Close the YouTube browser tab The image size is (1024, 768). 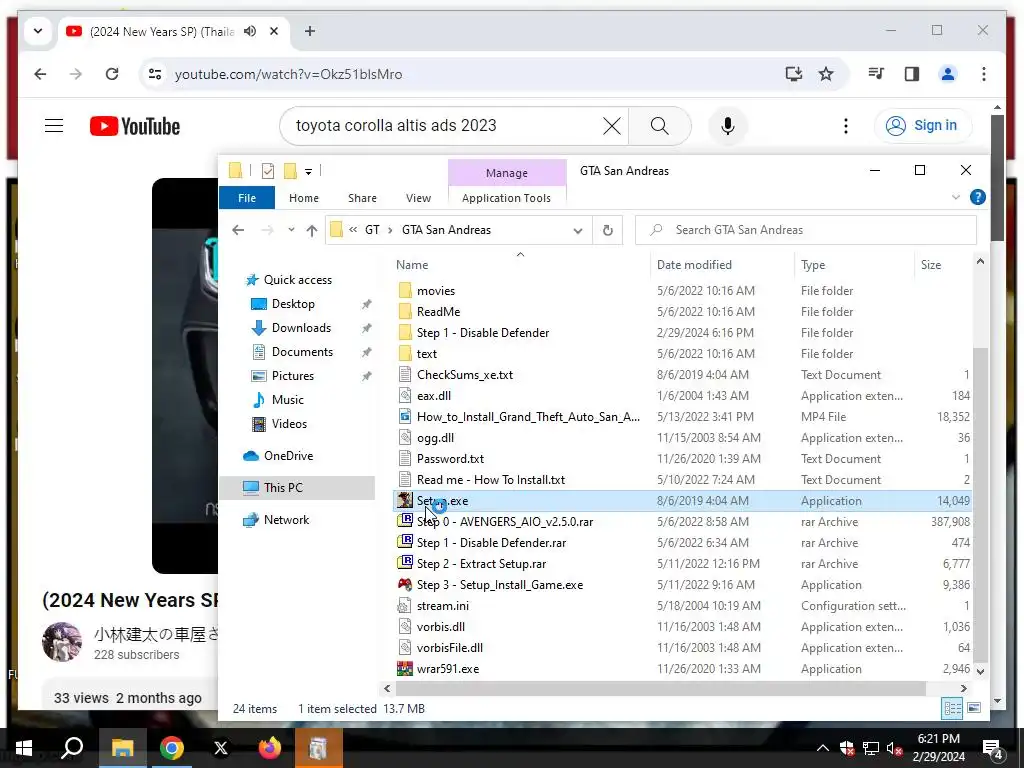coord(274,31)
